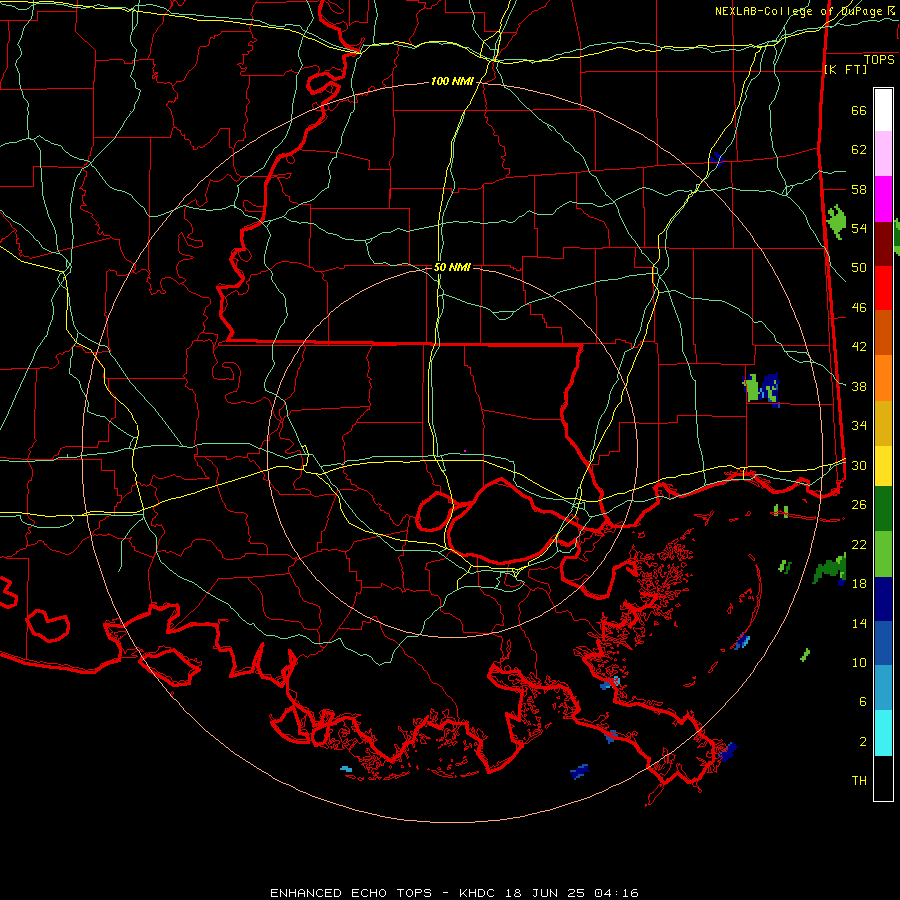Click the 50 legend value
Viewport: 900px width, 900px height.
[859, 268]
